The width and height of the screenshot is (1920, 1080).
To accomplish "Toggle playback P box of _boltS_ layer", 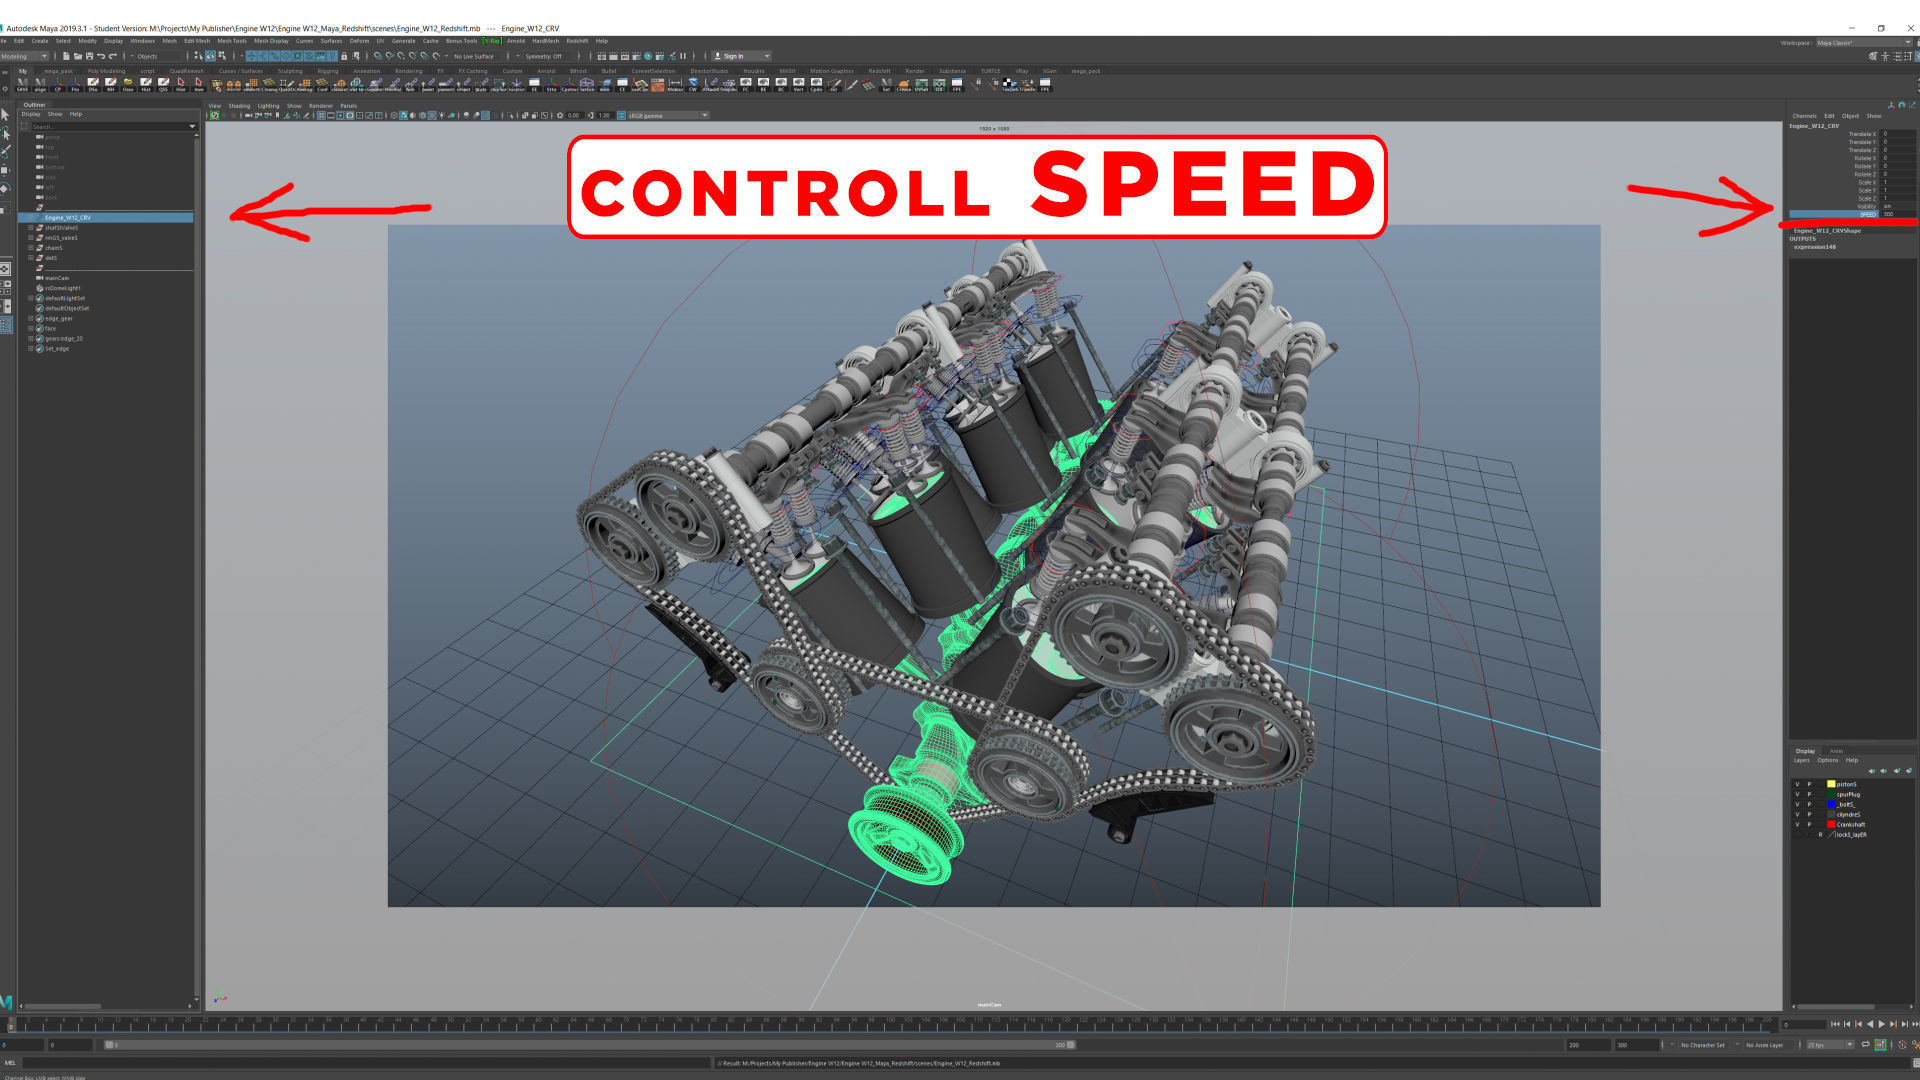I will (x=1809, y=804).
